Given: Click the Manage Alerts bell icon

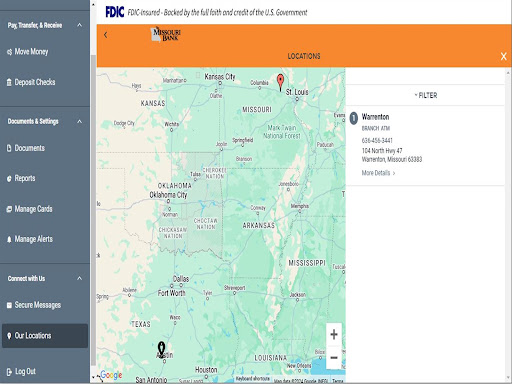Looking at the screenshot, I should tap(9, 239).
